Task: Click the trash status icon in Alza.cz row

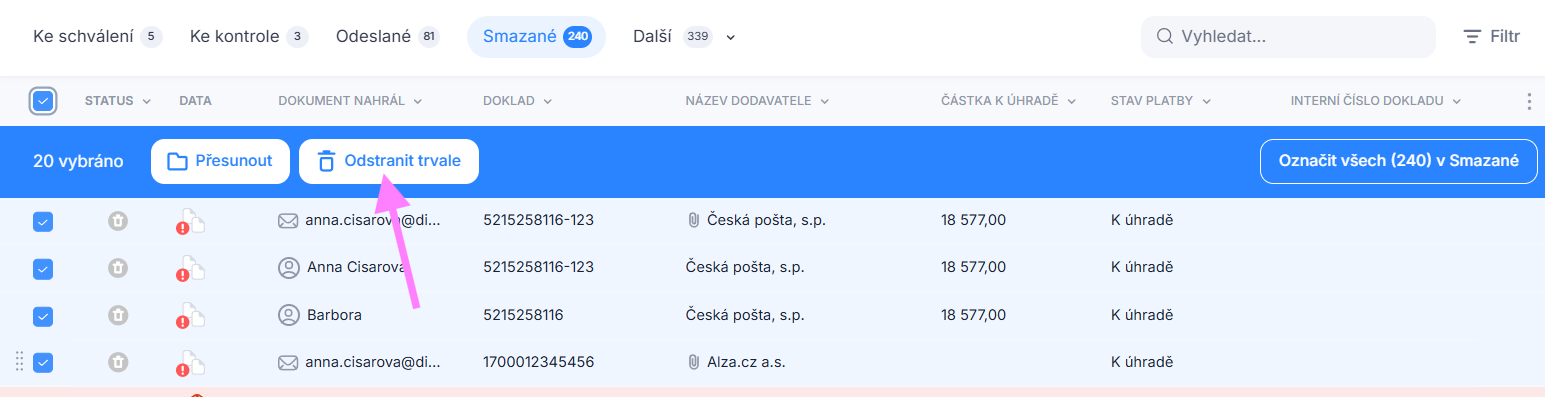Action: pyautogui.click(x=118, y=362)
